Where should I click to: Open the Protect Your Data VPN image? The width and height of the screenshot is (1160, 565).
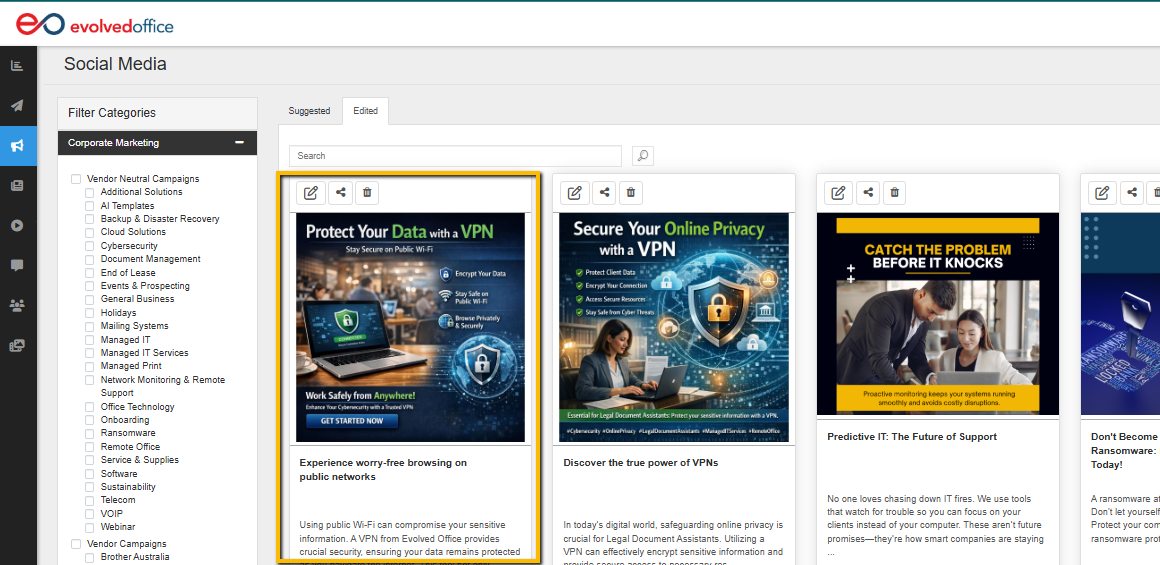click(410, 327)
